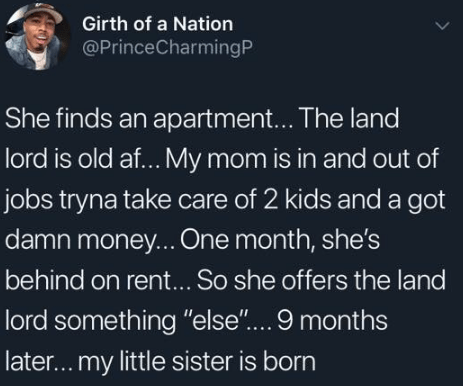Click the last line "my little sister is born"
The height and width of the screenshot is (386, 463).
(x=160, y=361)
